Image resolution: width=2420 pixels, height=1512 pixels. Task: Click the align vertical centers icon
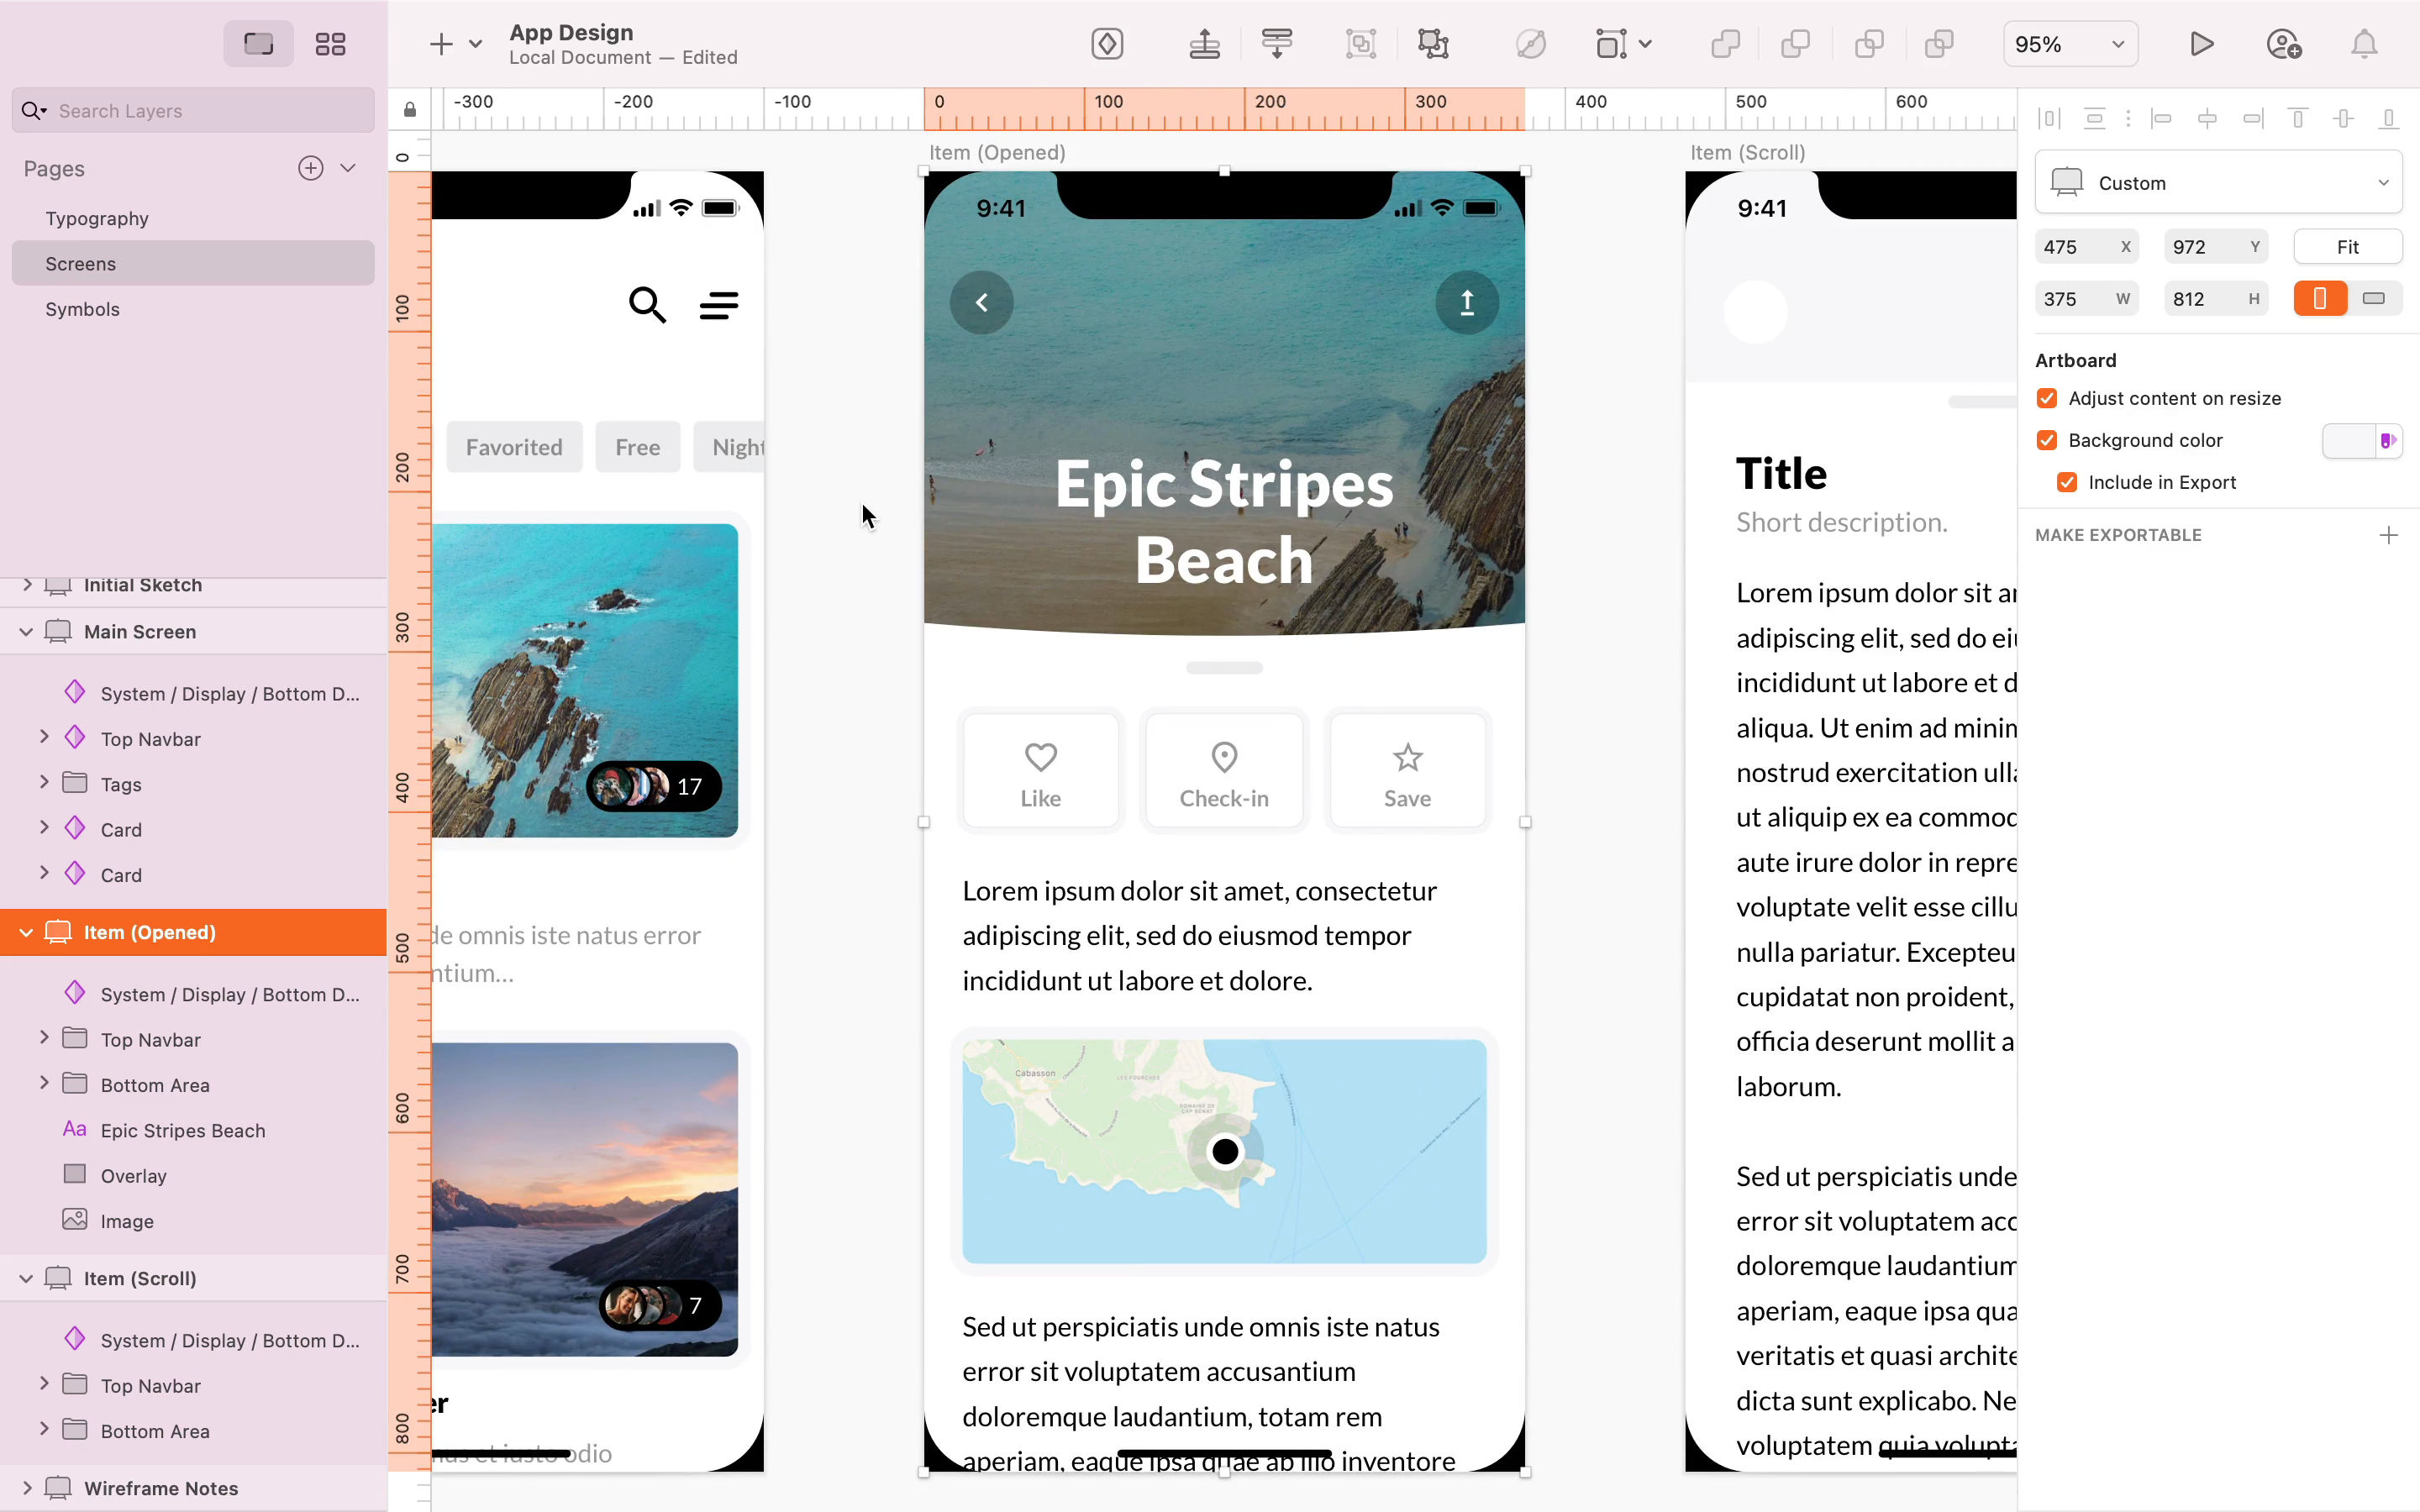tap(2343, 119)
